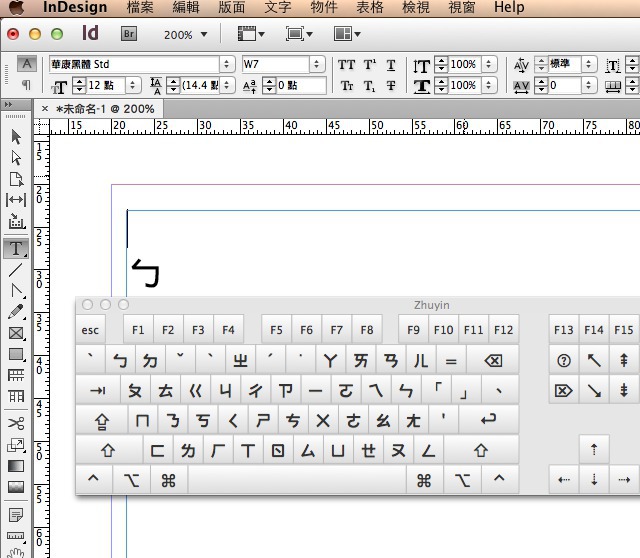Screen dimensions: 640x558
Task: Toggle Strikethrough formatting
Action: click(x=391, y=86)
